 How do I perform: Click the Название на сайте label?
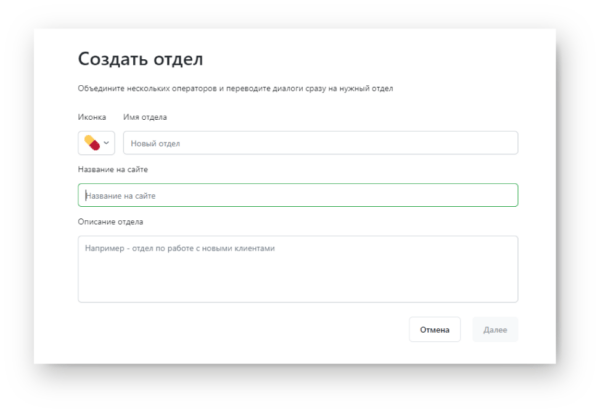[113, 169]
